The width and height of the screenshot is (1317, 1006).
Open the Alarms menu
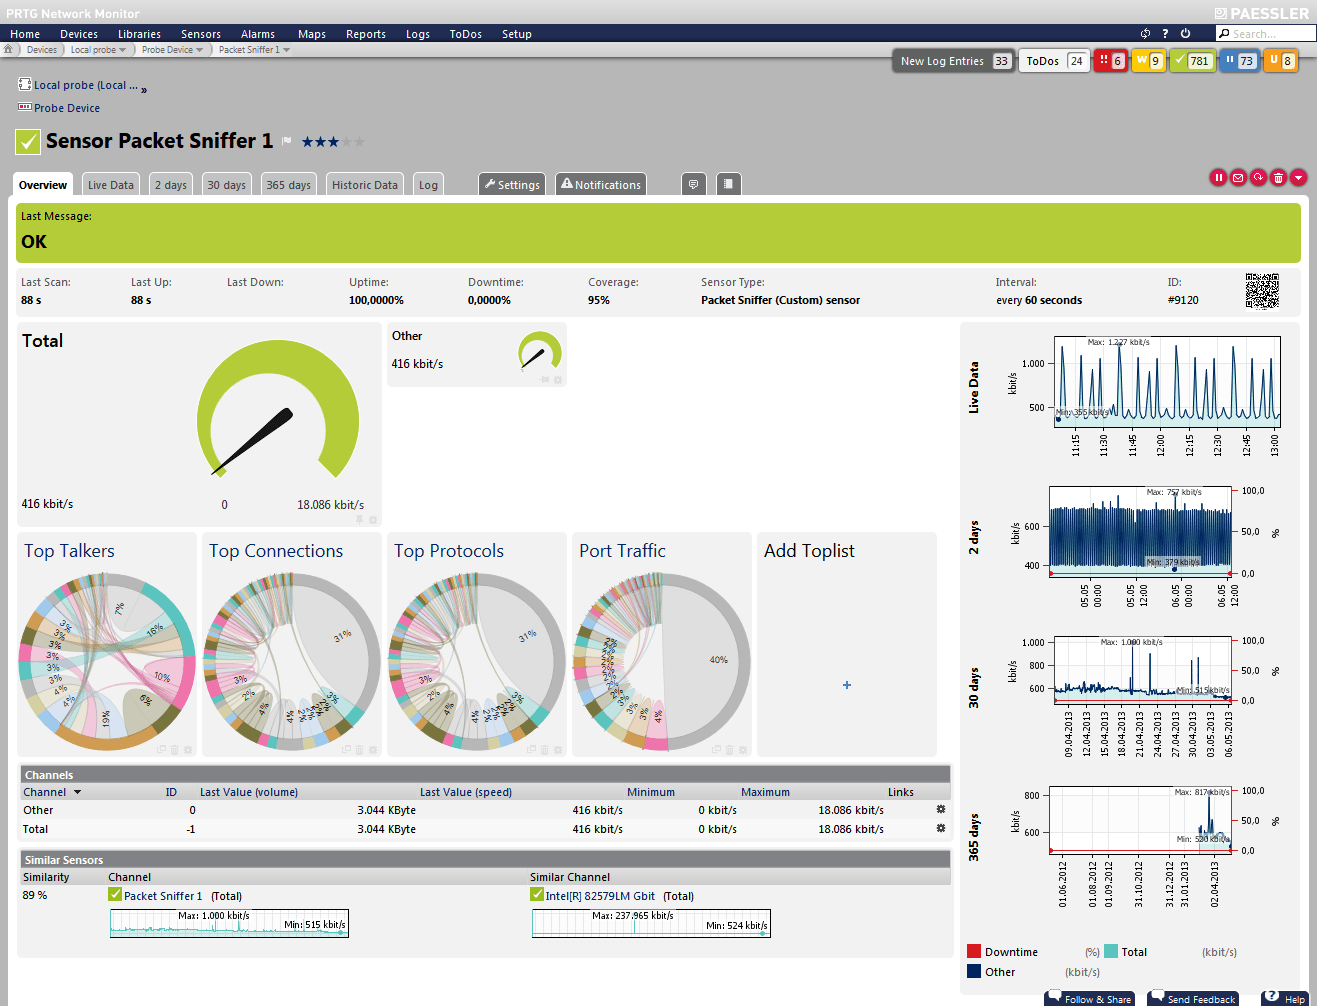point(258,34)
